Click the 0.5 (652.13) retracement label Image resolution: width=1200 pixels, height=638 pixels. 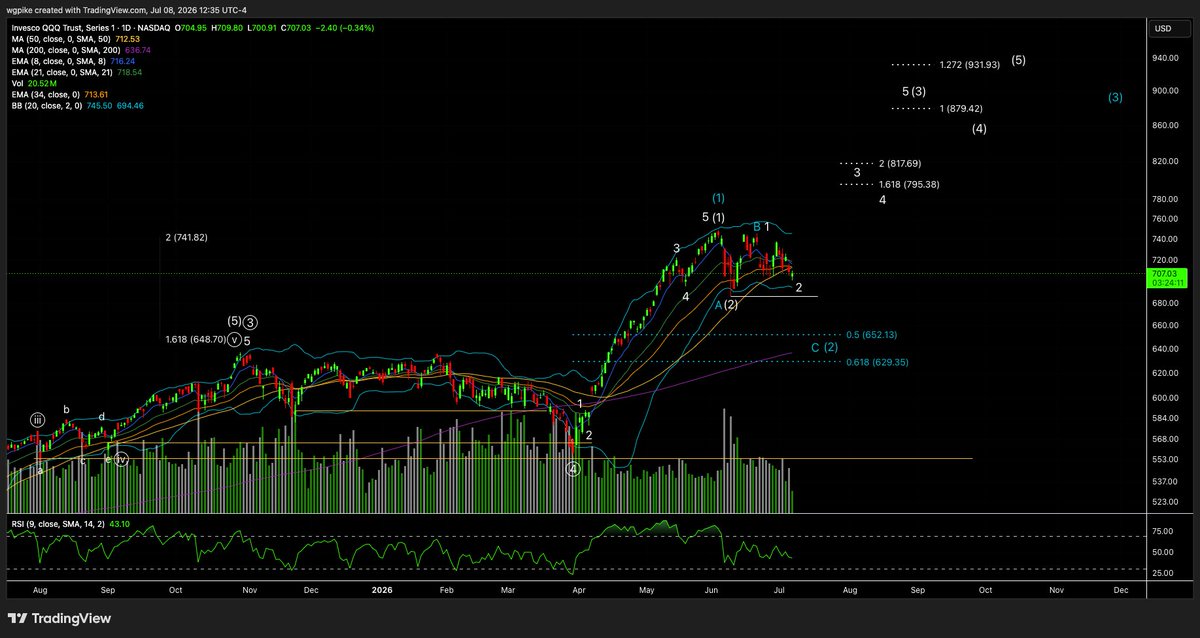coord(871,335)
